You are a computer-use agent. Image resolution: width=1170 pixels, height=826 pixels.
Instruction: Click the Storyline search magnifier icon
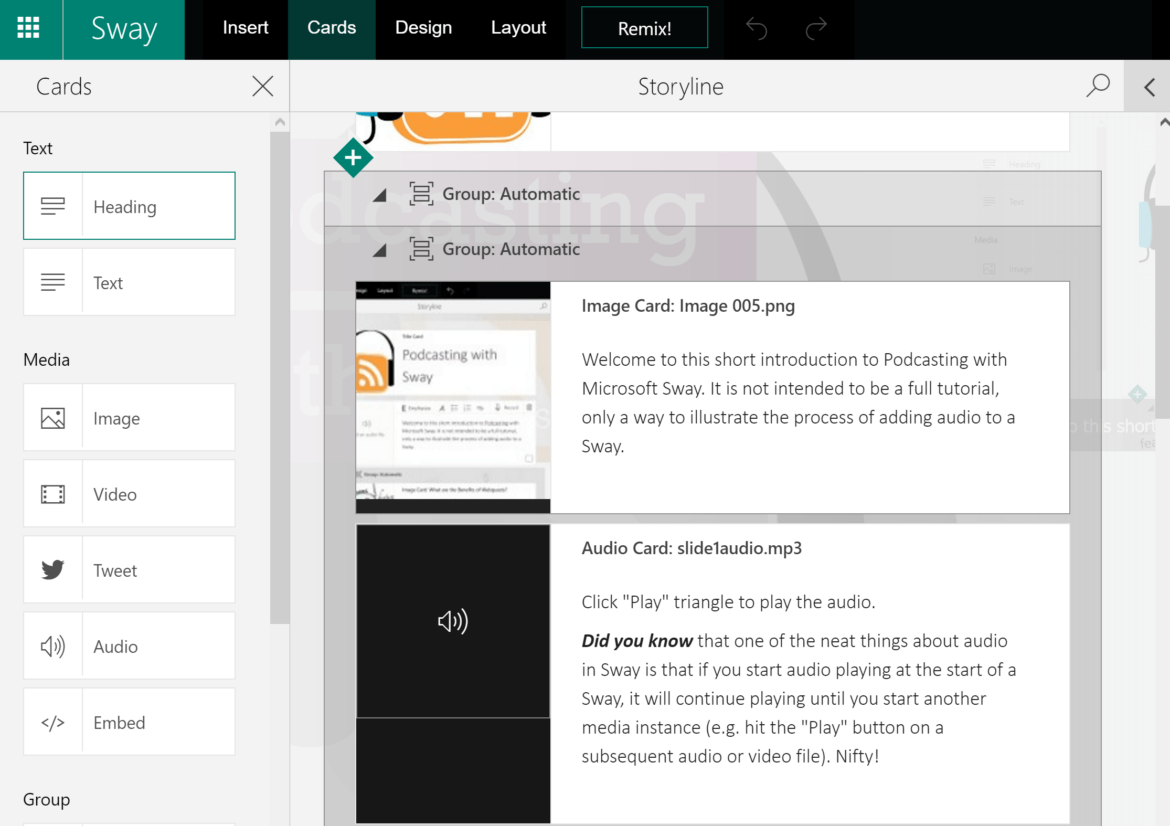pyautogui.click(x=1098, y=86)
